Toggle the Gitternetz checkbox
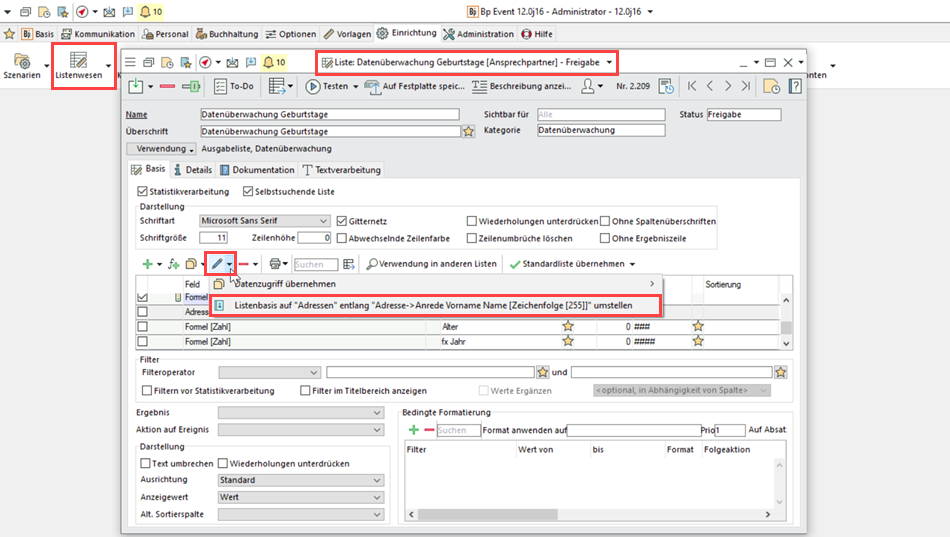The height and width of the screenshot is (537, 950). coord(342,221)
